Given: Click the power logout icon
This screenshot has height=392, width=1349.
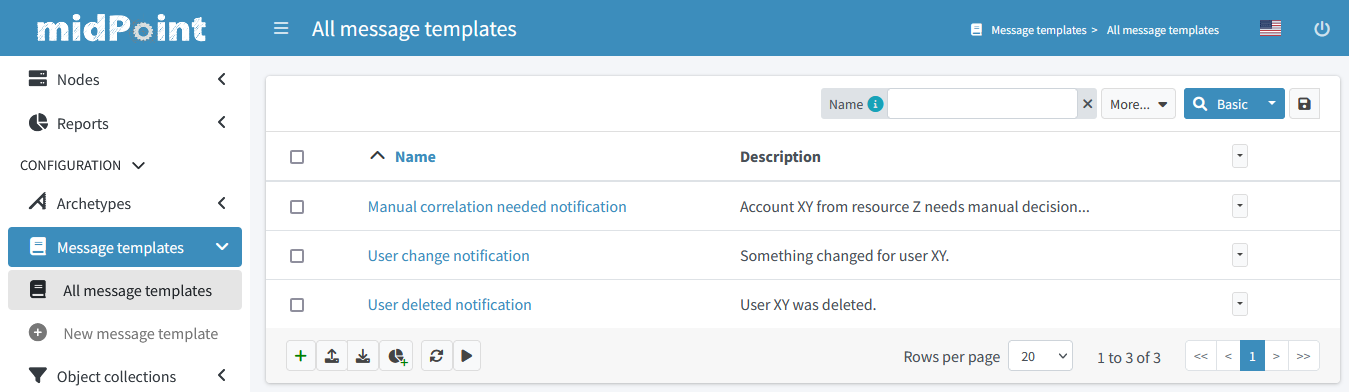Looking at the screenshot, I should pyautogui.click(x=1322, y=29).
